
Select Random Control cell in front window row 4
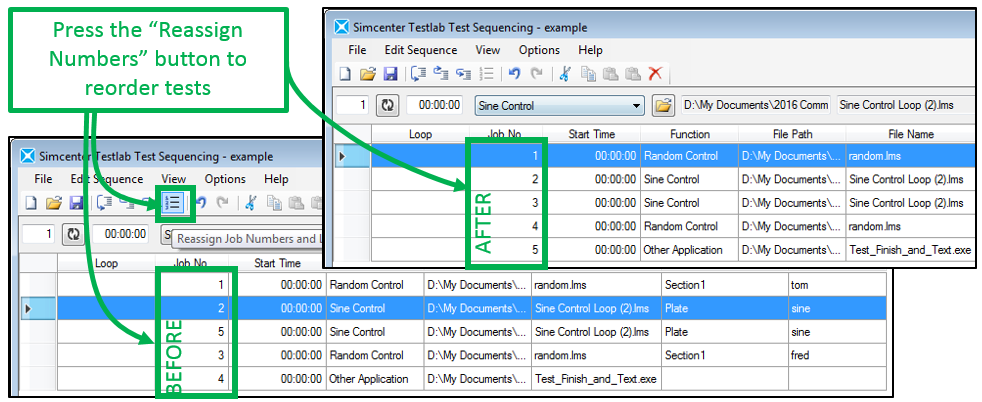(x=690, y=226)
